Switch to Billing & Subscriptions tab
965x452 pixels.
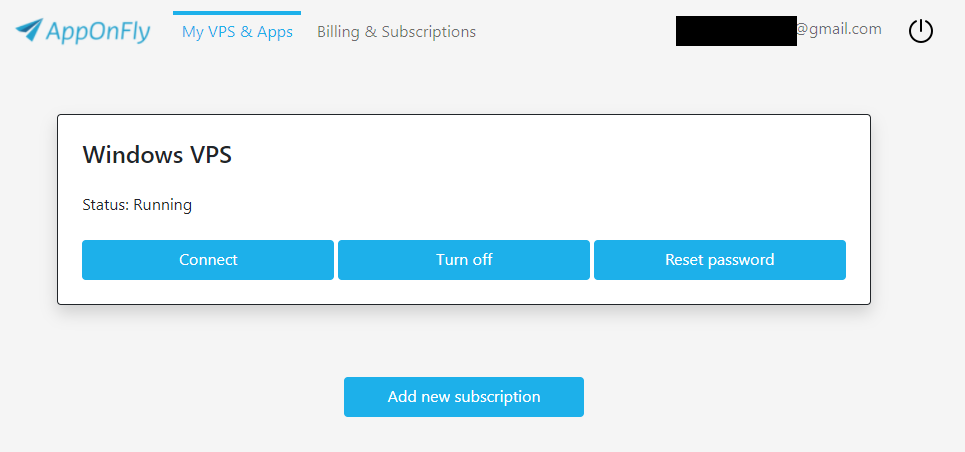click(x=396, y=32)
